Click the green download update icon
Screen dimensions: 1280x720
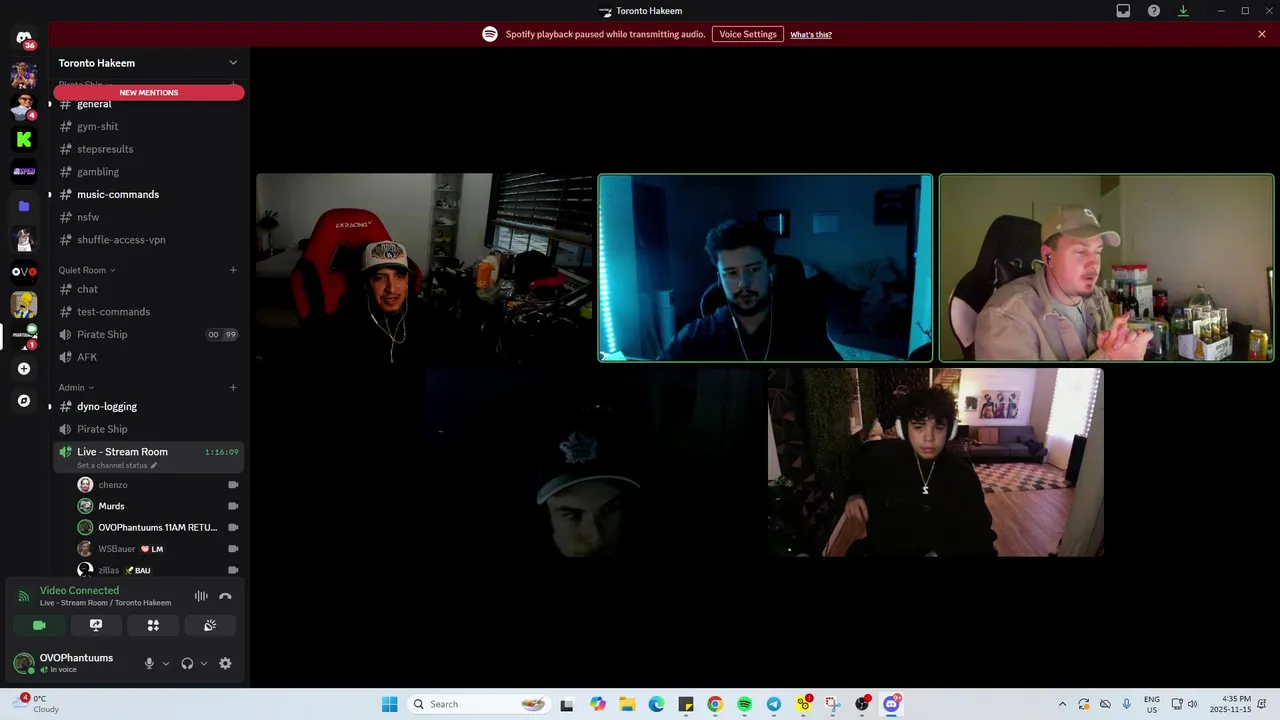tap(1183, 11)
